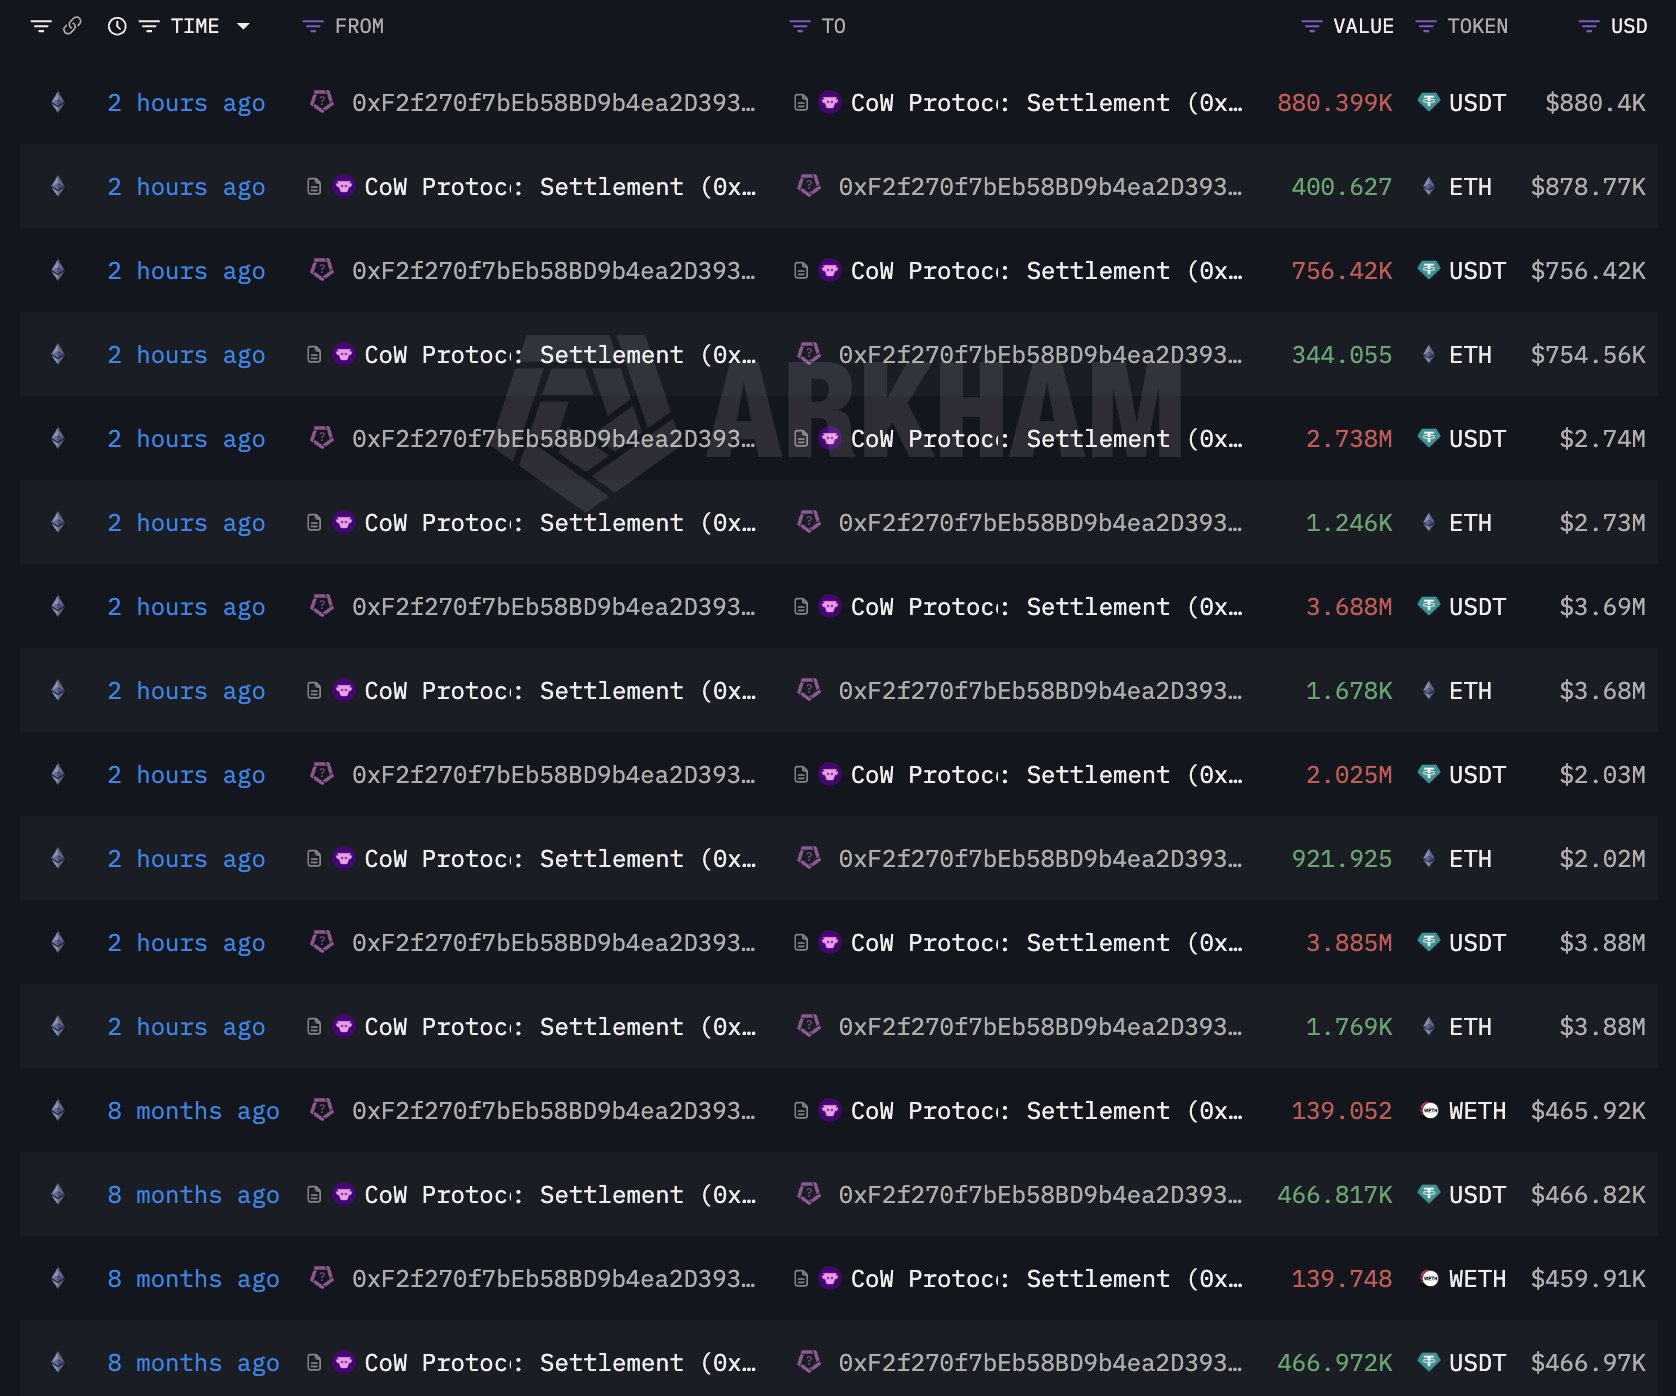1676x1396 pixels.
Task: Open CoW Protocol sender of 400.627 ETH transfer
Action: (x=560, y=187)
